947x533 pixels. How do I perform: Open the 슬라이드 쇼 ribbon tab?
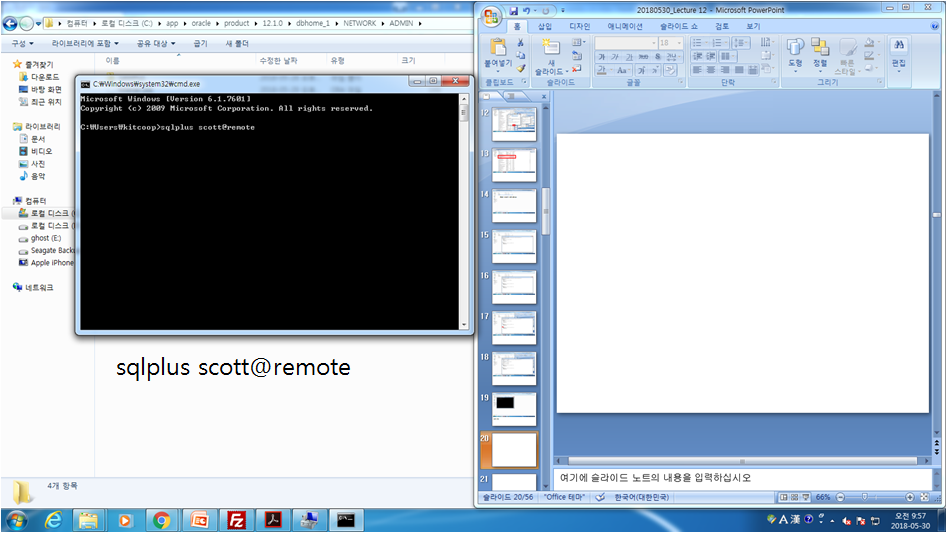point(678,26)
